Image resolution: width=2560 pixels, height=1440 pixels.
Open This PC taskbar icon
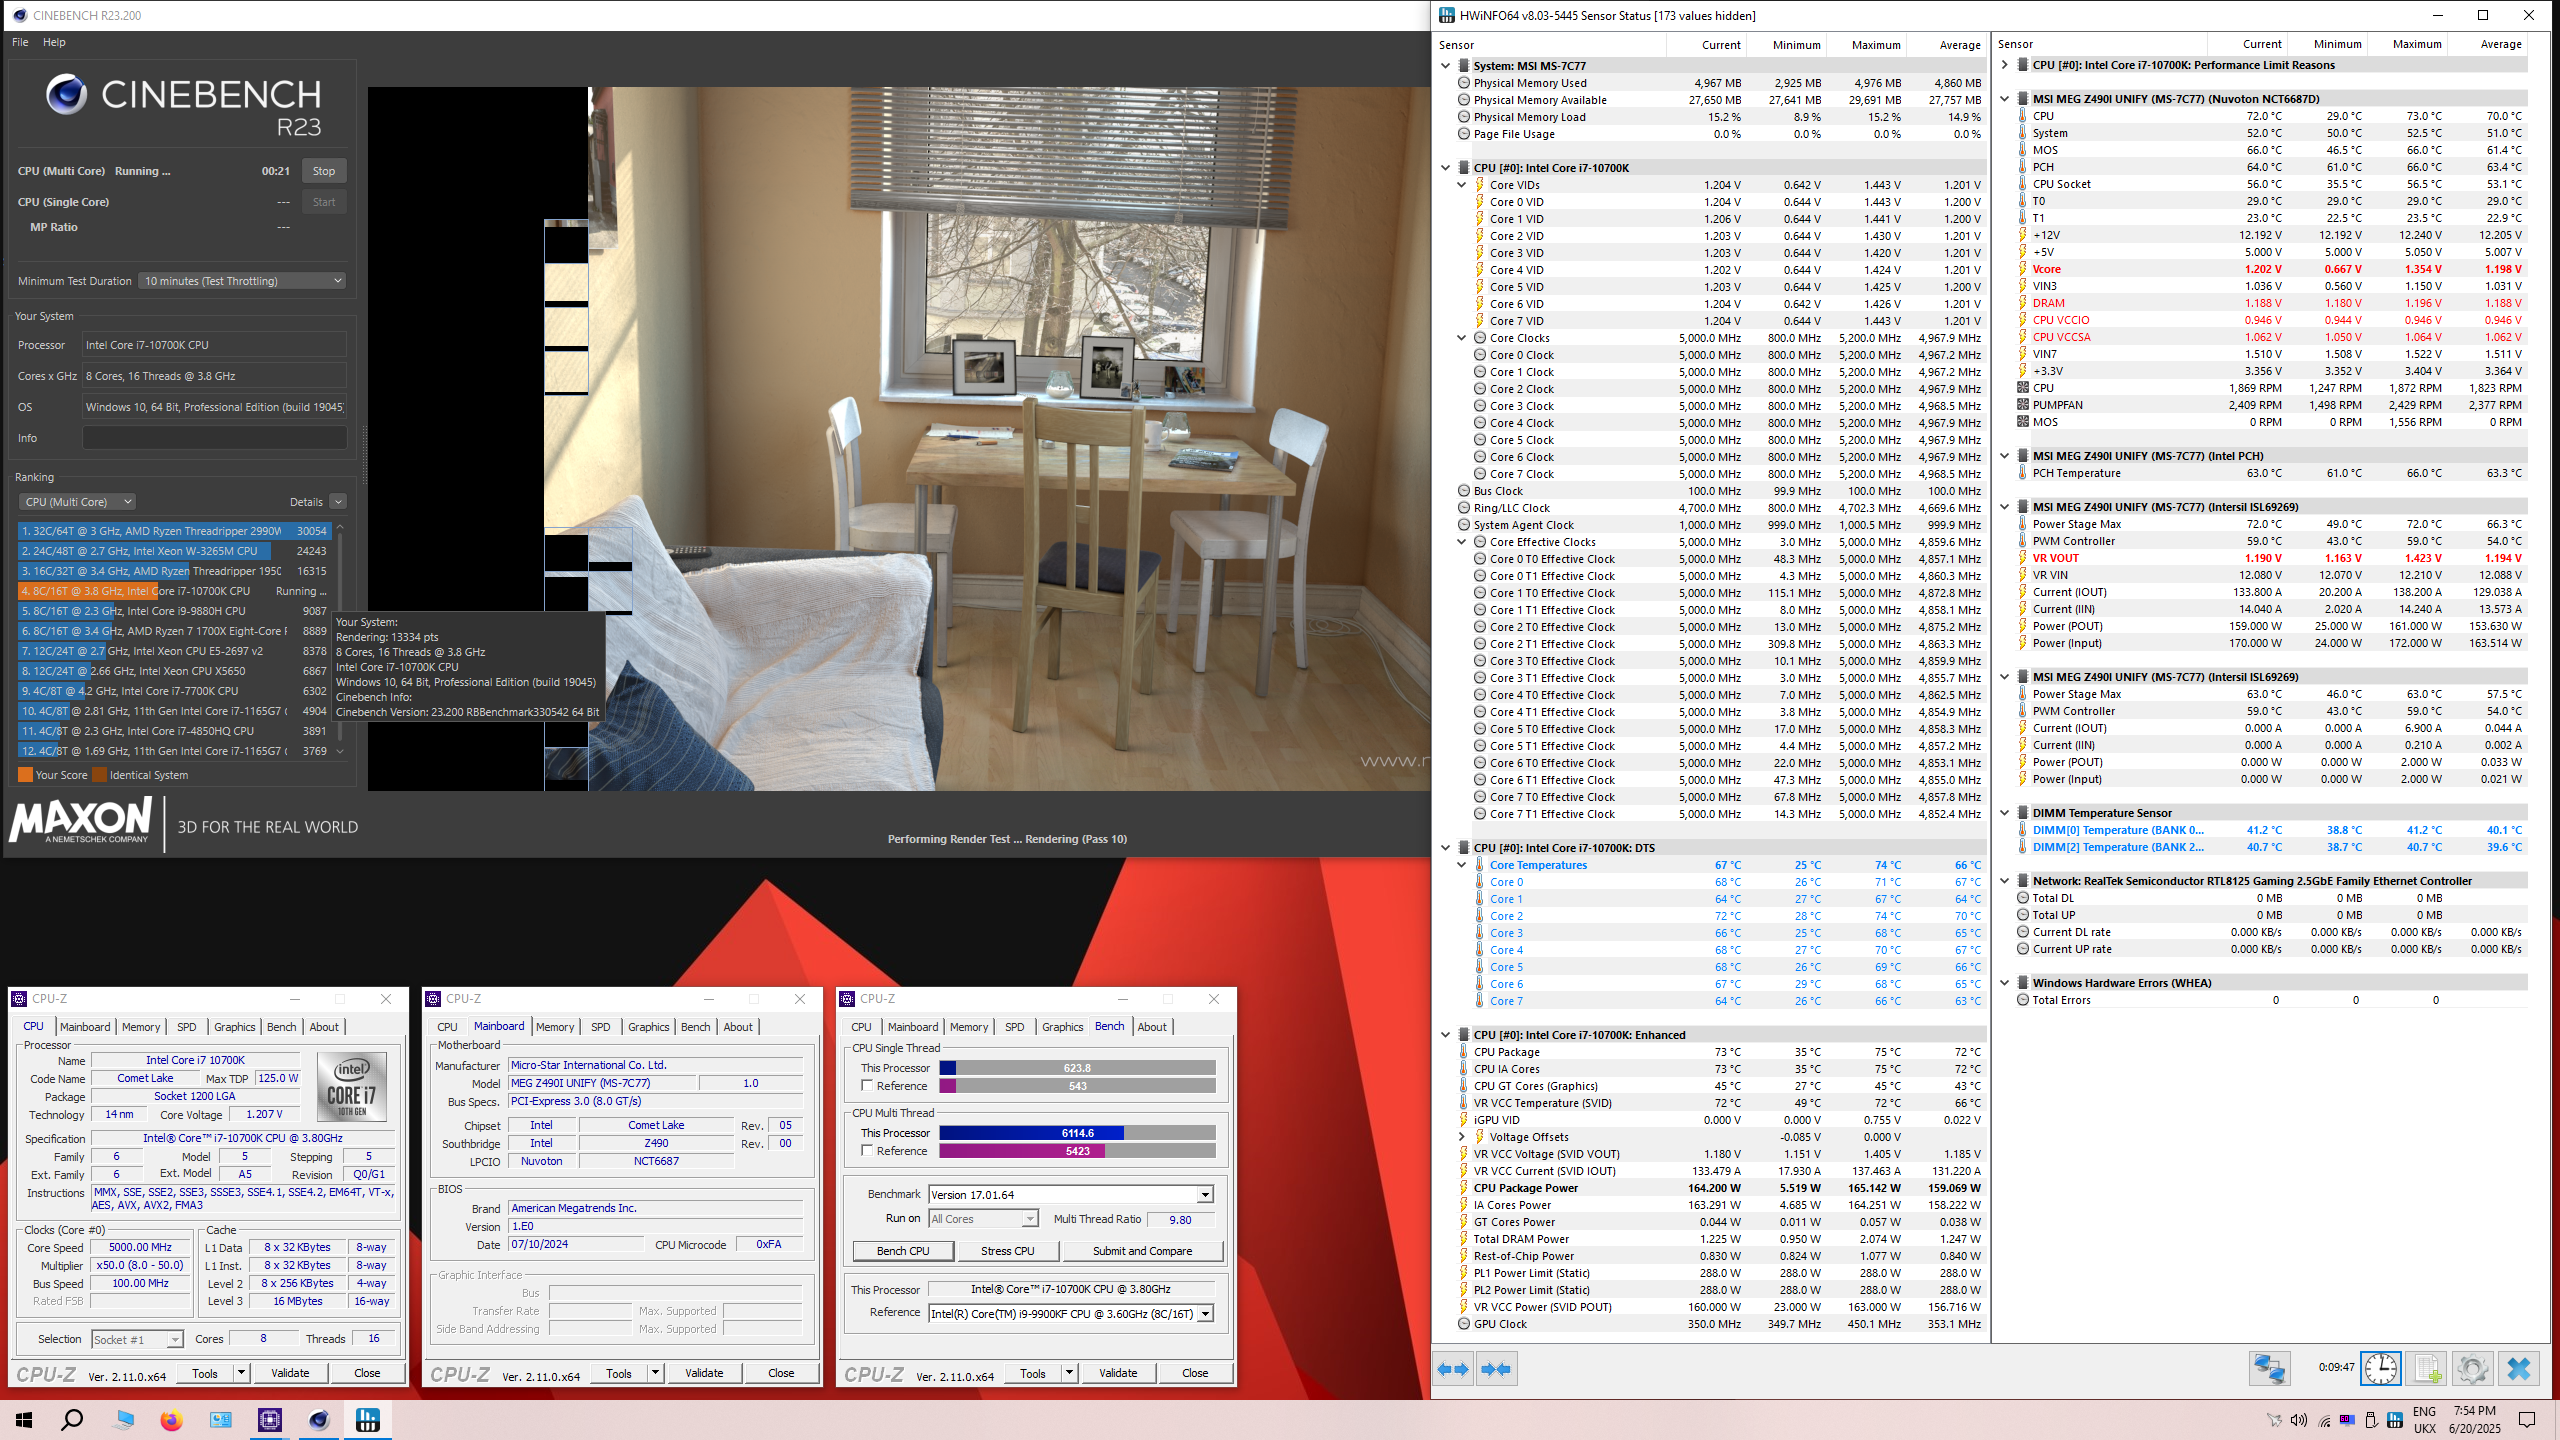pyautogui.click(x=123, y=1420)
